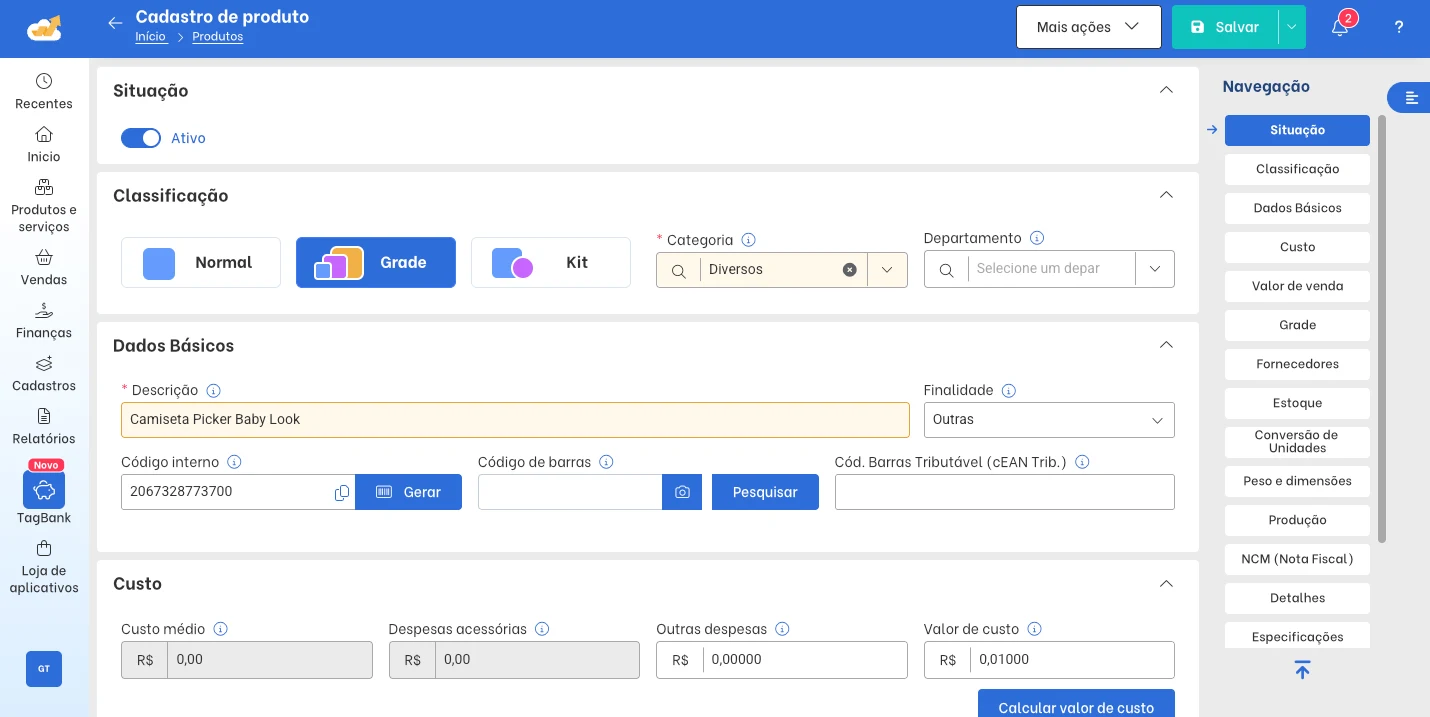
Task: Click the Salvar button
Action: pos(1225,27)
